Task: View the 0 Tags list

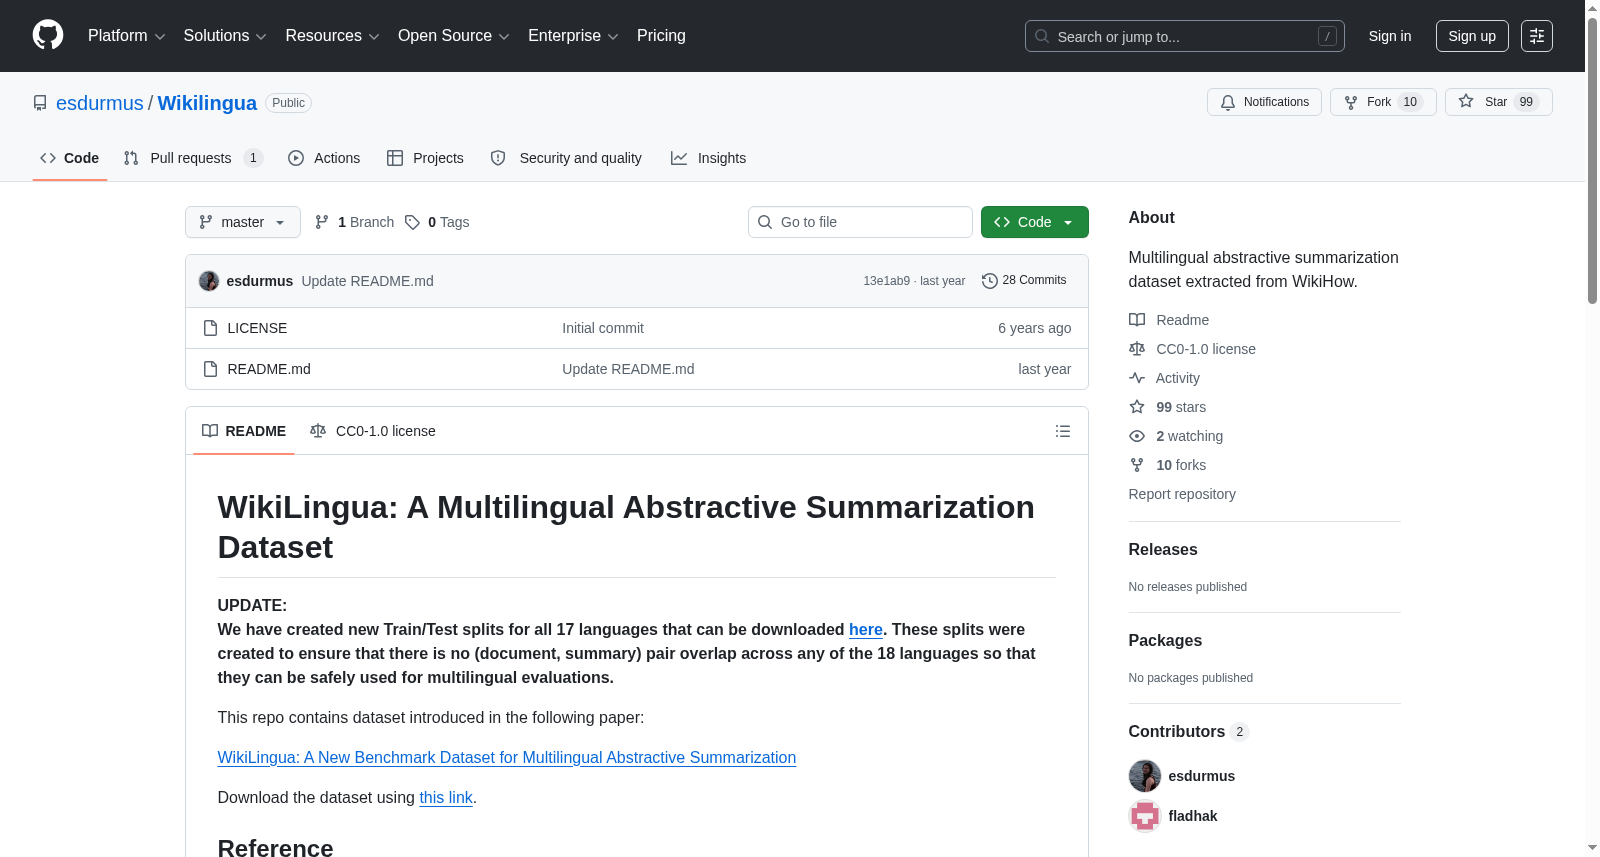Action: [437, 222]
